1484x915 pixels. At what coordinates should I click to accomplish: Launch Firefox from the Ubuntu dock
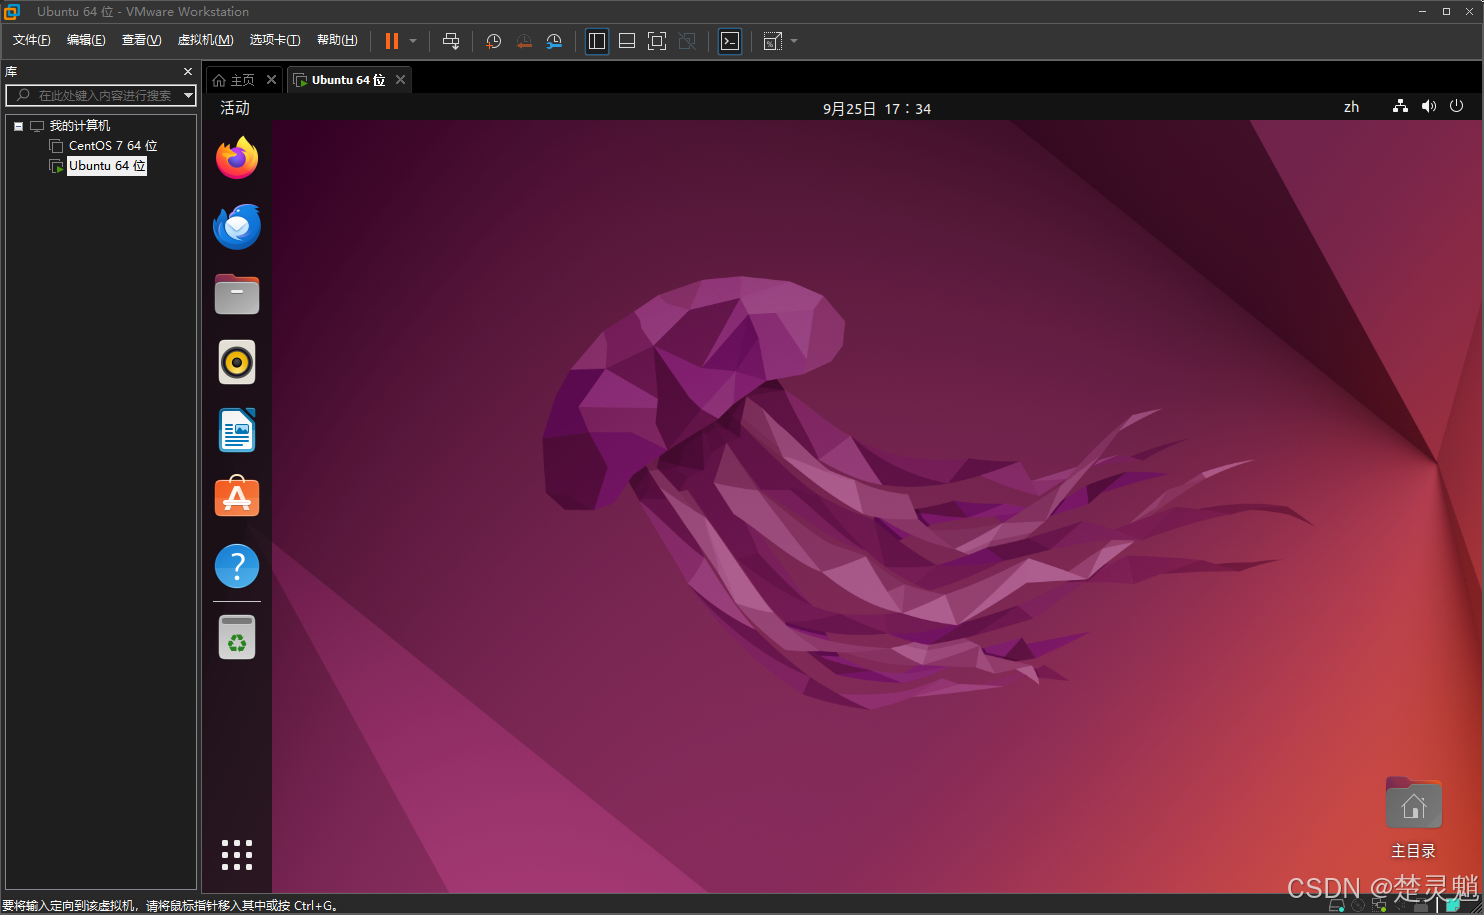[x=237, y=158]
